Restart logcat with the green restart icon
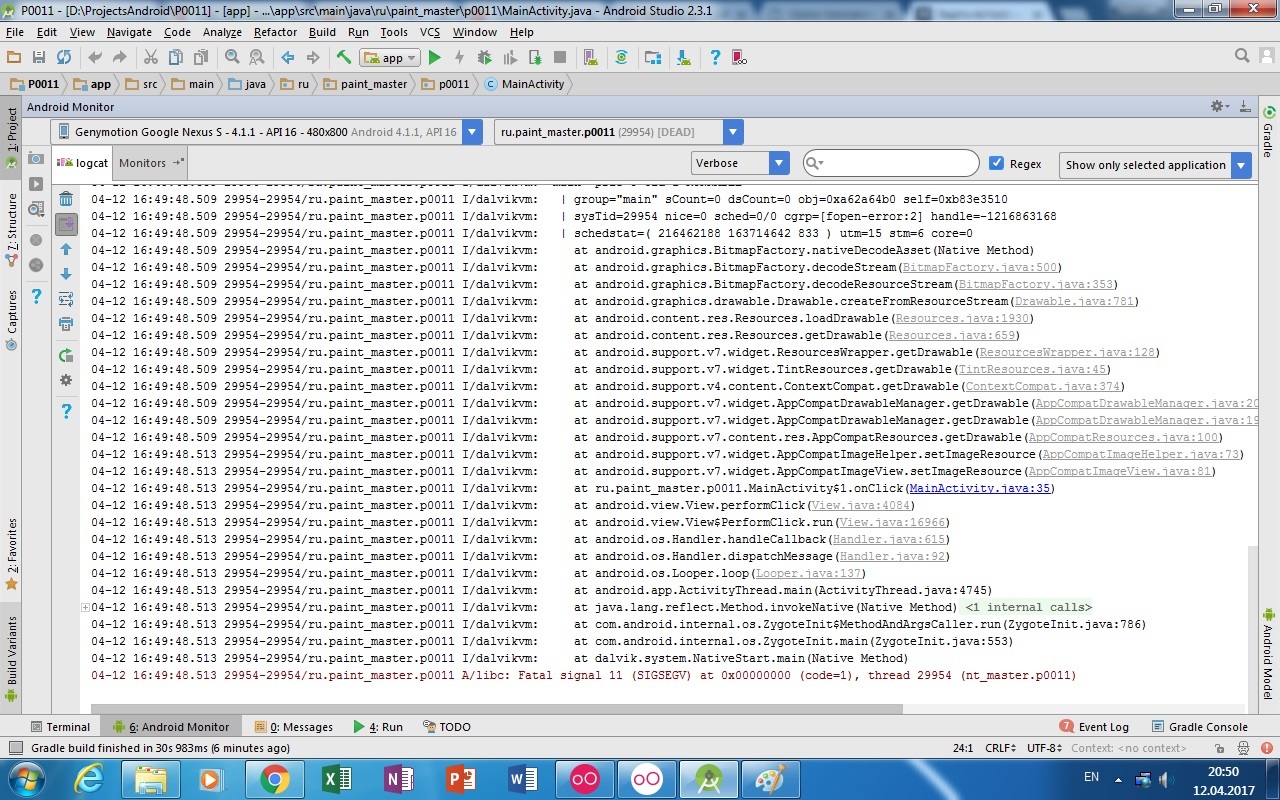The width and height of the screenshot is (1280, 800). tap(66, 355)
